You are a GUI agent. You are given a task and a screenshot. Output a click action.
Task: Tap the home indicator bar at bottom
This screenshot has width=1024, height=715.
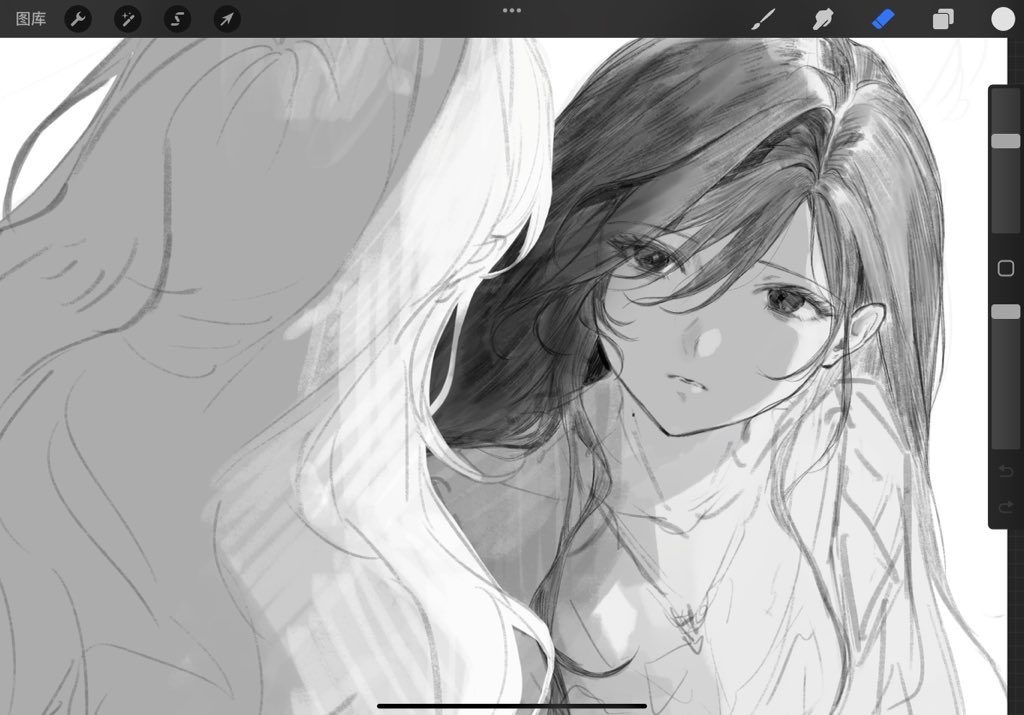coord(512,705)
